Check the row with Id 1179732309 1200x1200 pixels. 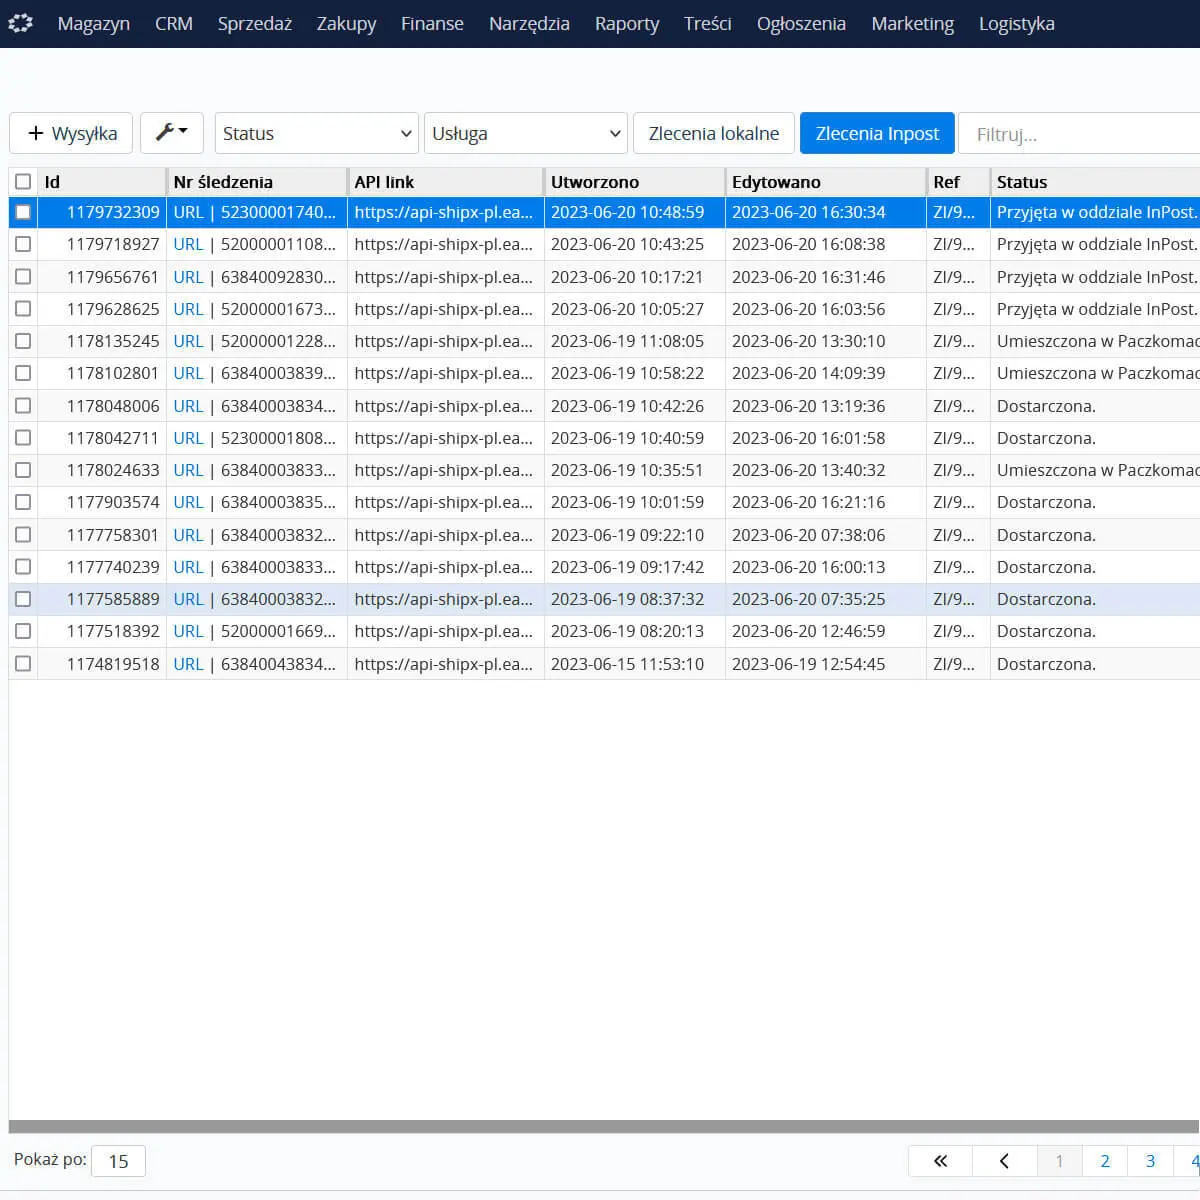[x=23, y=212]
